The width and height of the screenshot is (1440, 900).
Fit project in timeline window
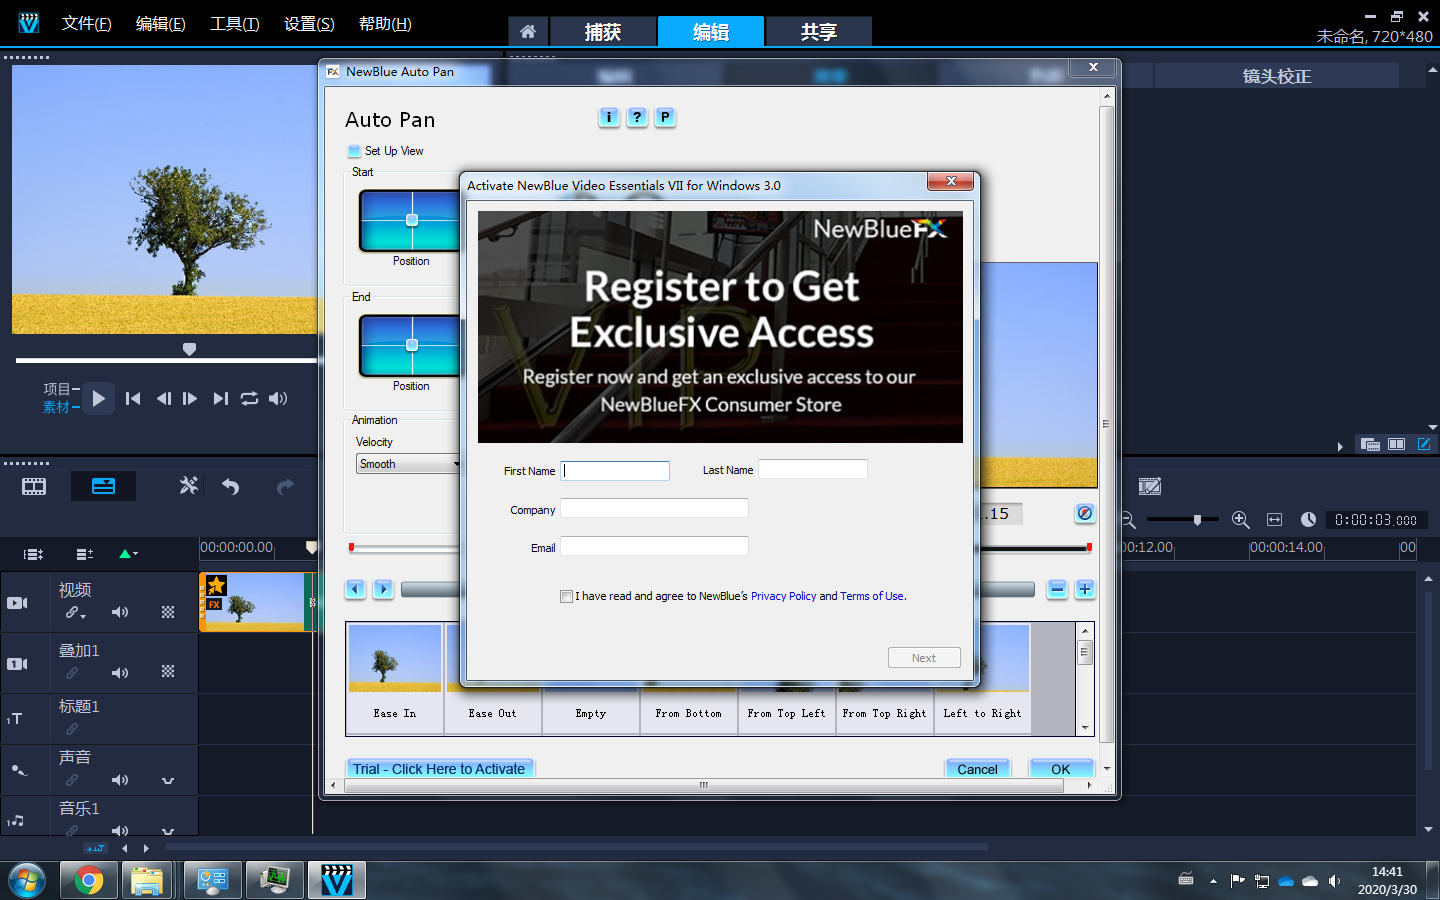(1274, 520)
